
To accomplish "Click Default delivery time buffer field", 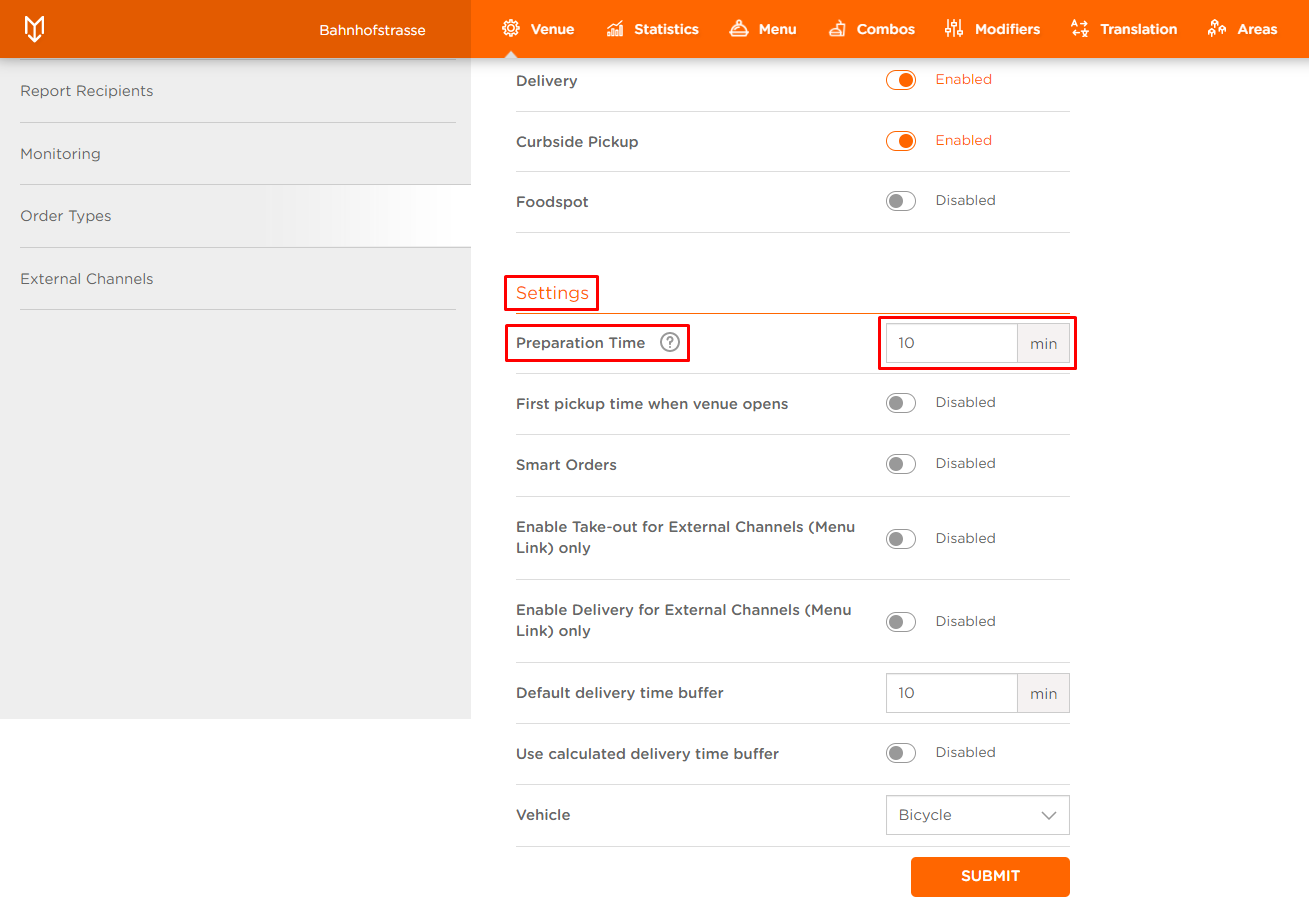I will (951, 693).
